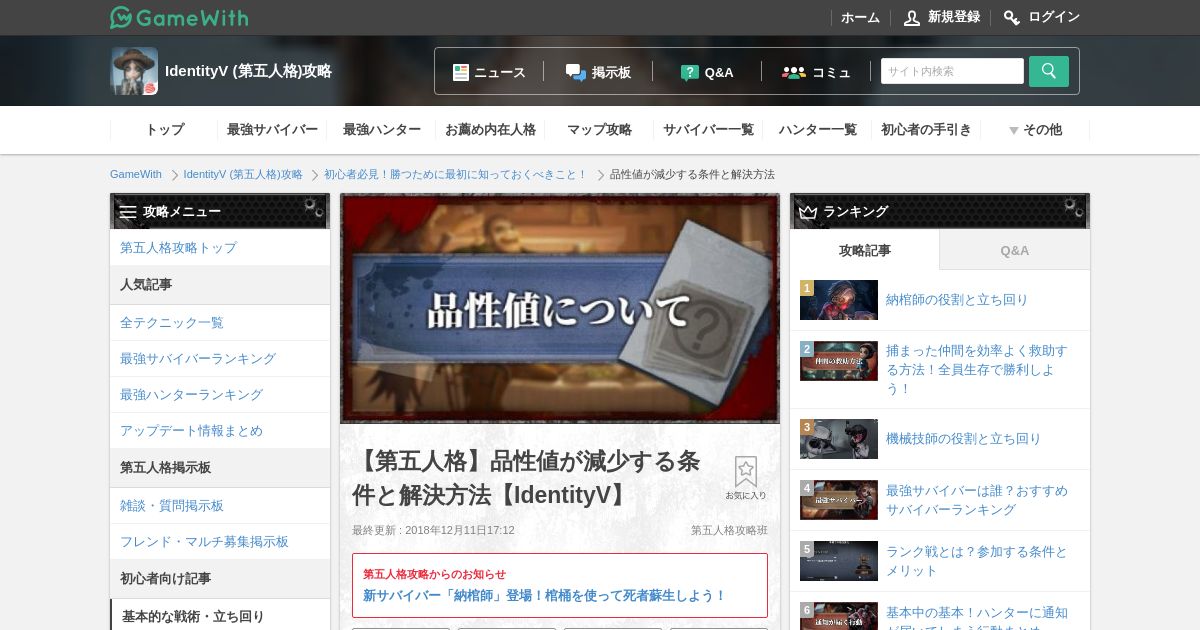Viewport: 1200px width, 630px height.
Task: Click the コミュ people icon
Action: click(794, 72)
